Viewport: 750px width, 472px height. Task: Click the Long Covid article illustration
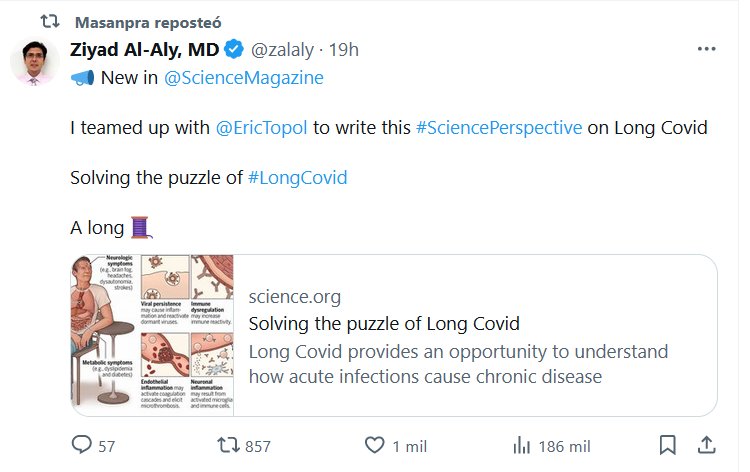point(152,335)
